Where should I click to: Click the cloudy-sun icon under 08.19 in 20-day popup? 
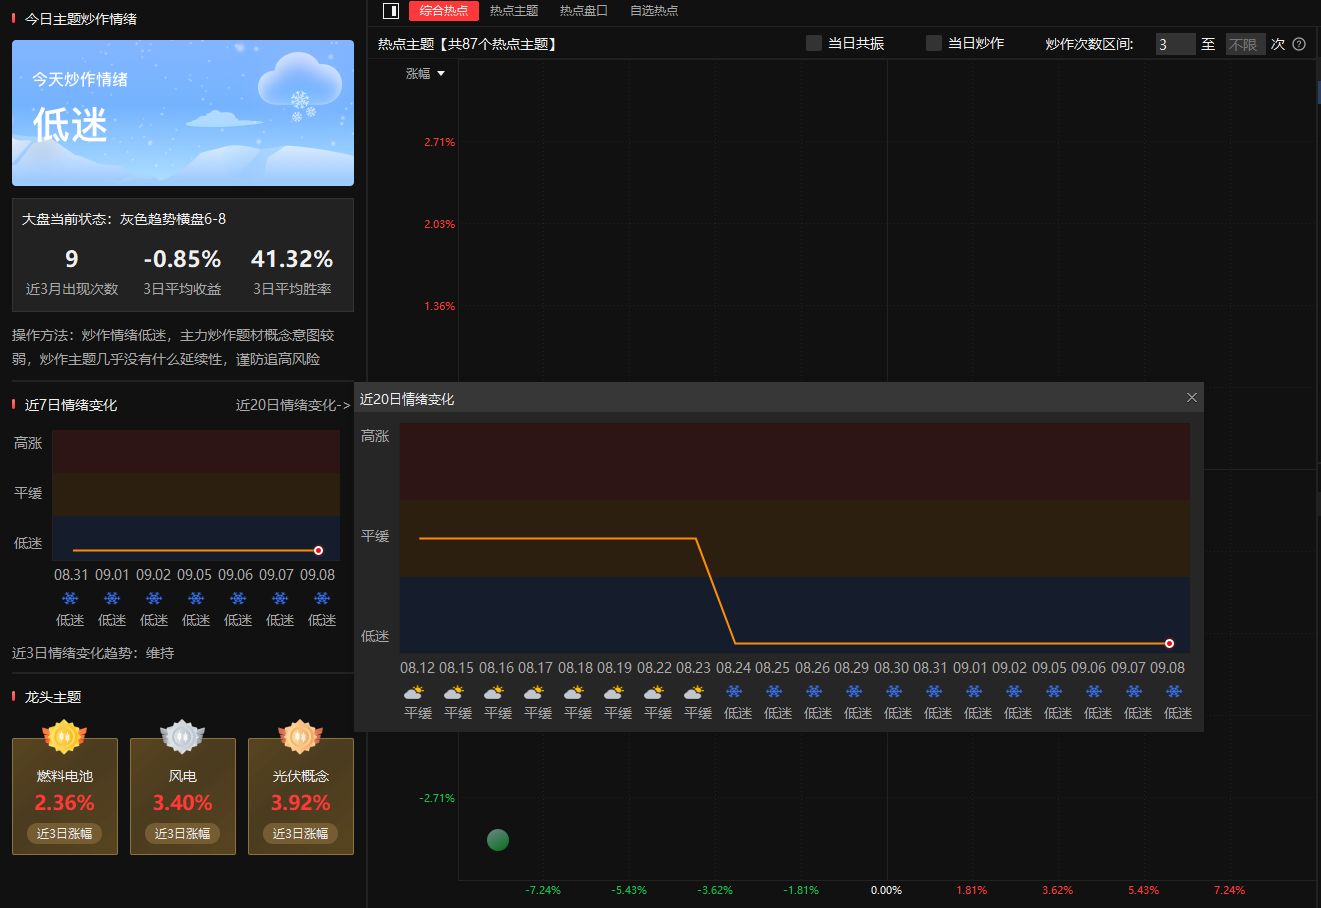pyautogui.click(x=614, y=692)
